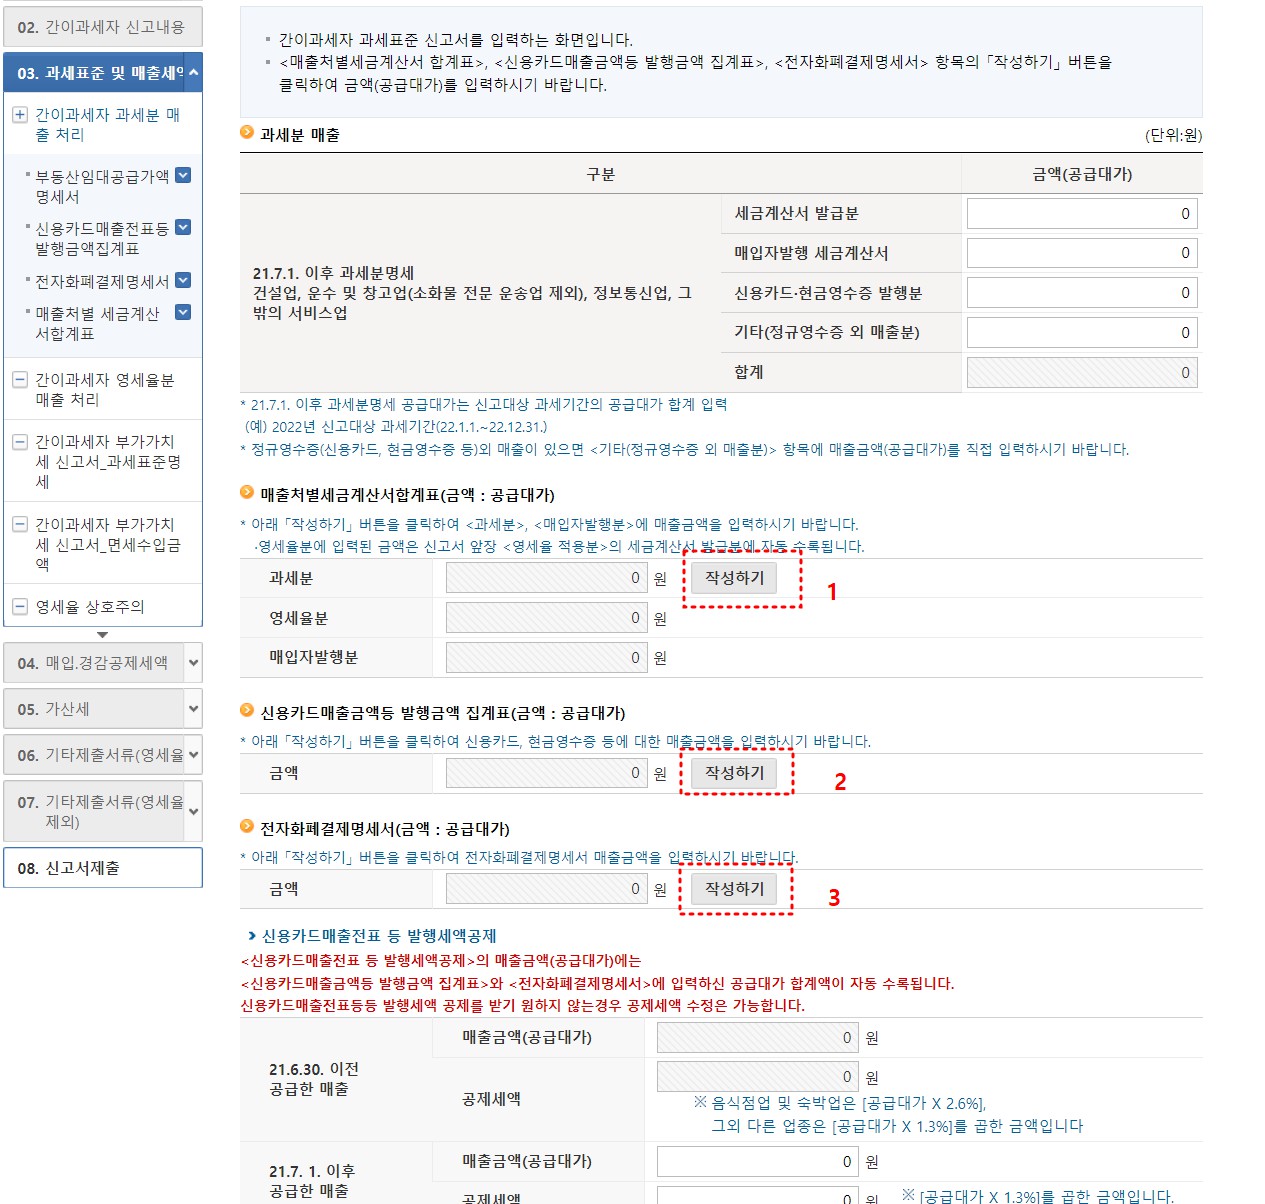Collapse section 03 과세표준 및 매출세액 via its chevron
Screen dimensions: 1265x1204
click(193, 73)
